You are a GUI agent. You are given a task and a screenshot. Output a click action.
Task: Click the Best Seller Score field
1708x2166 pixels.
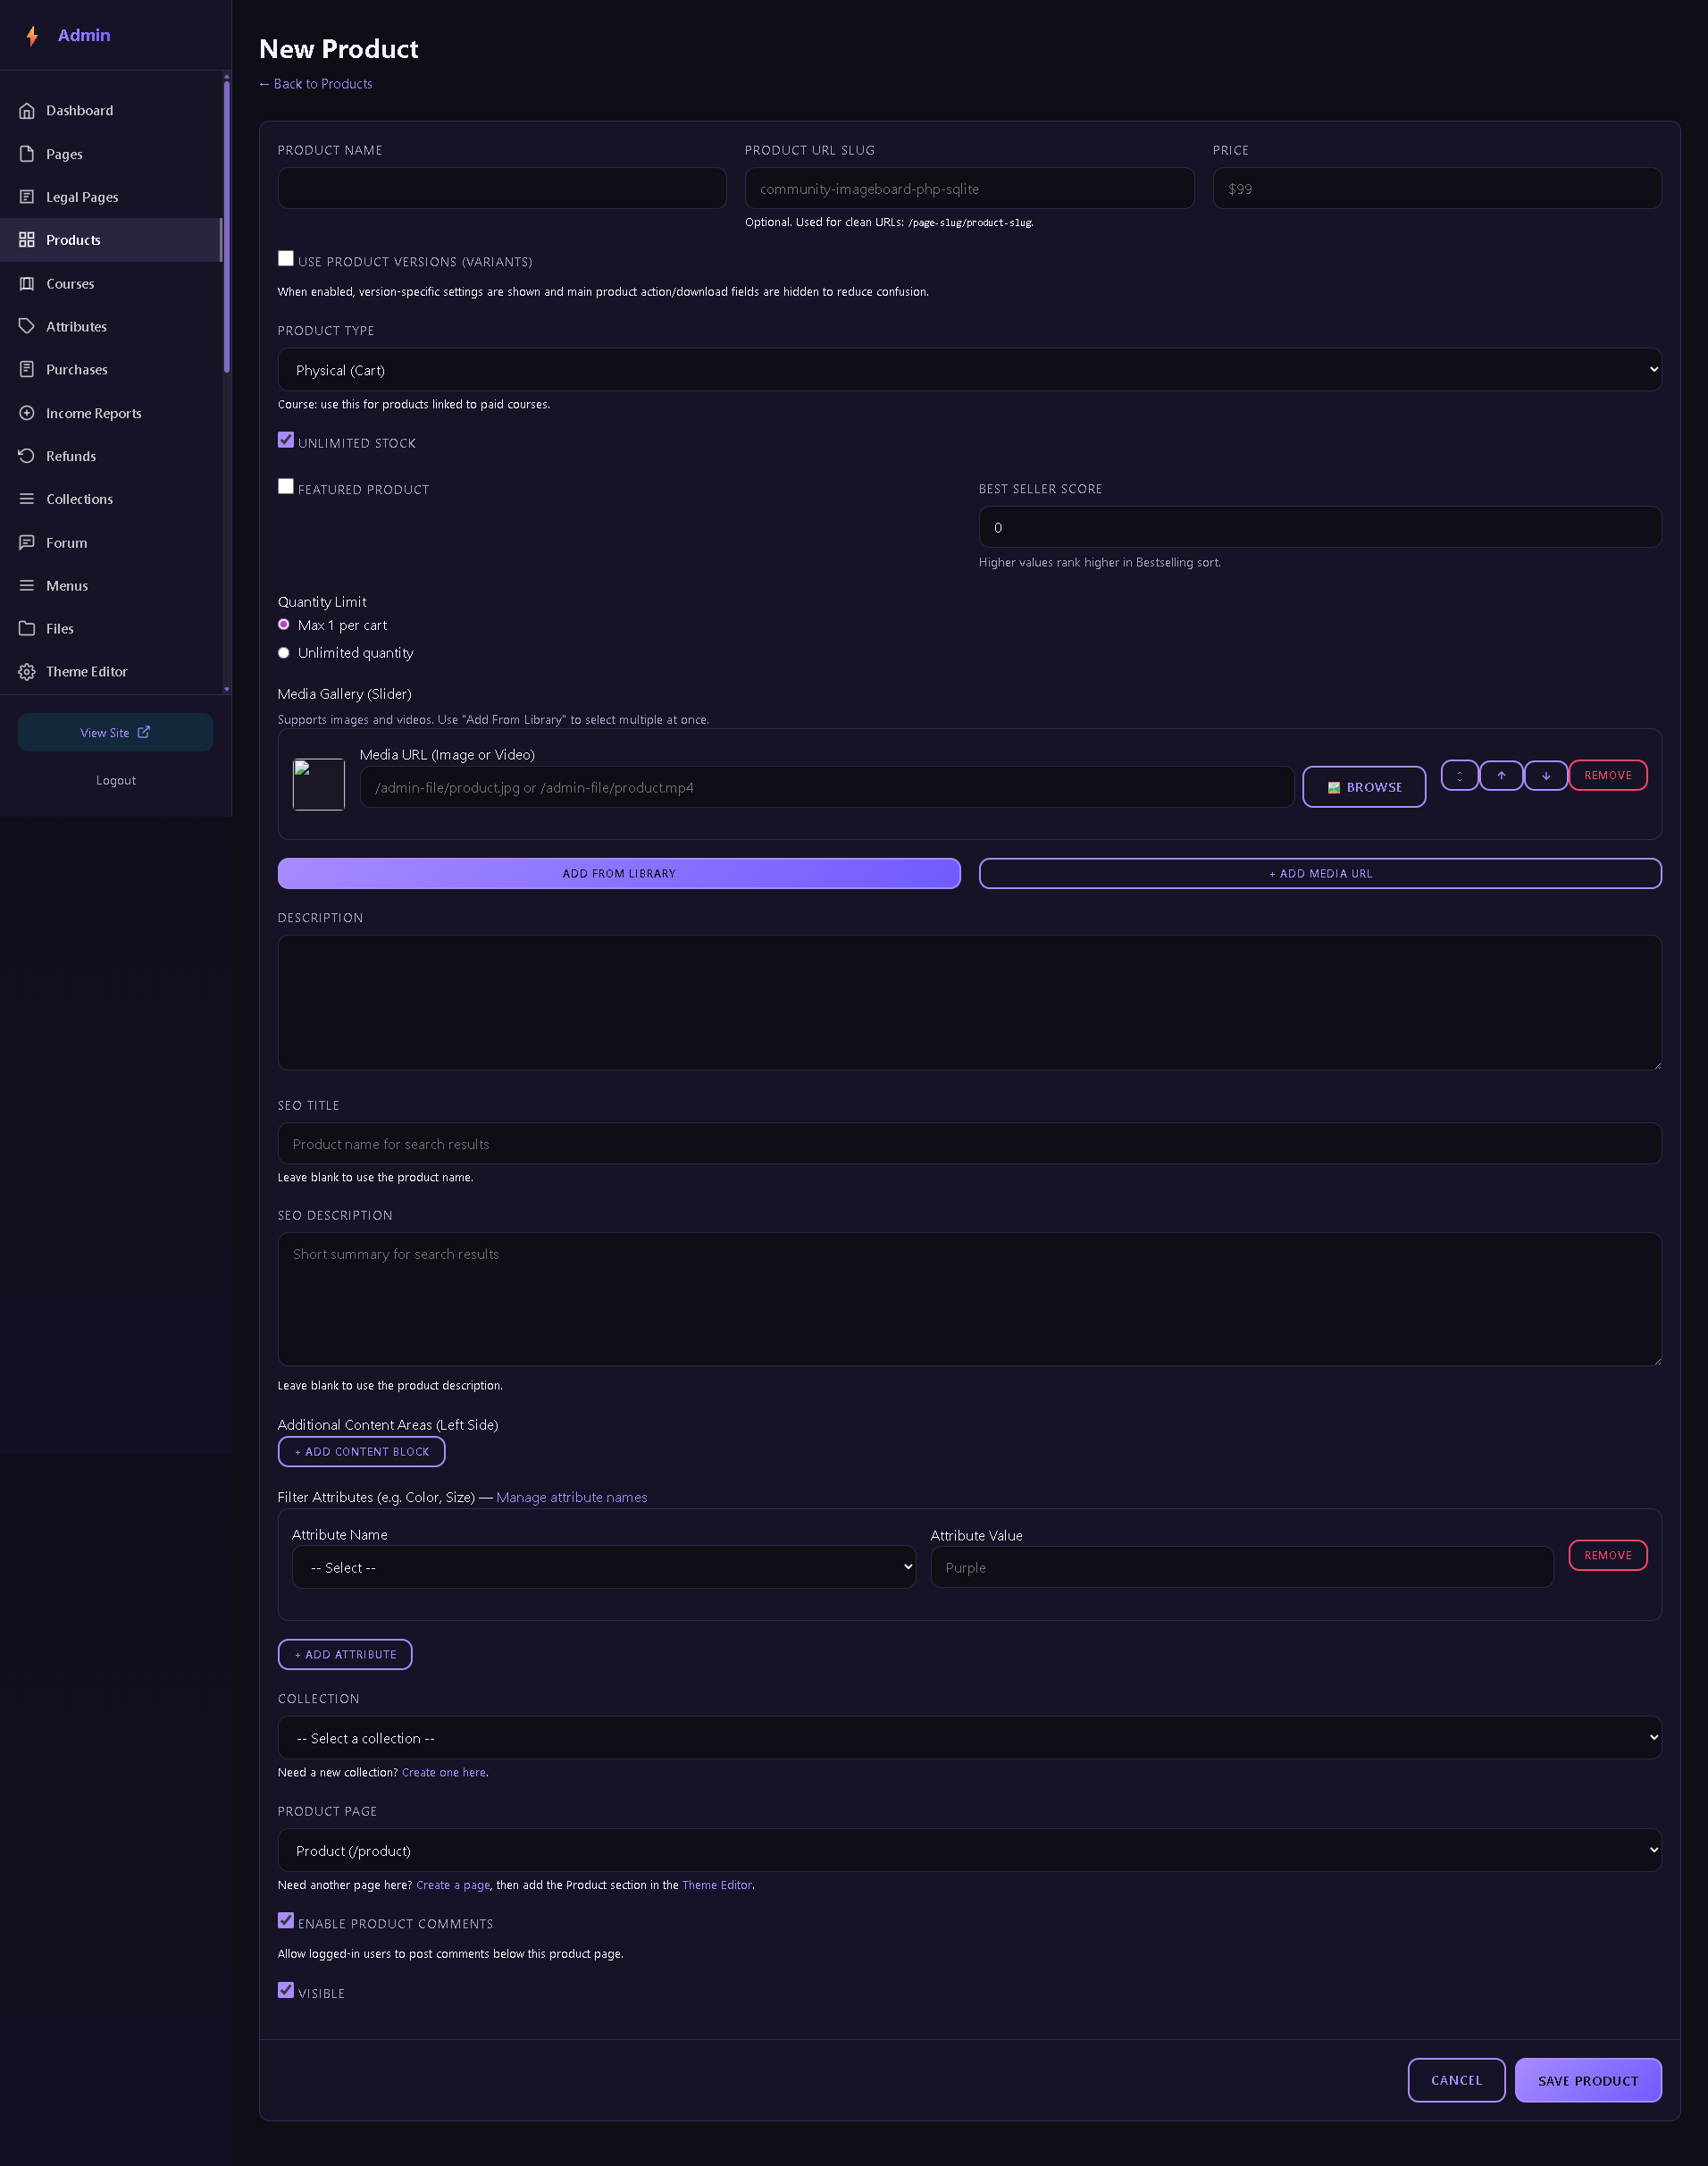[x=1320, y=527]
